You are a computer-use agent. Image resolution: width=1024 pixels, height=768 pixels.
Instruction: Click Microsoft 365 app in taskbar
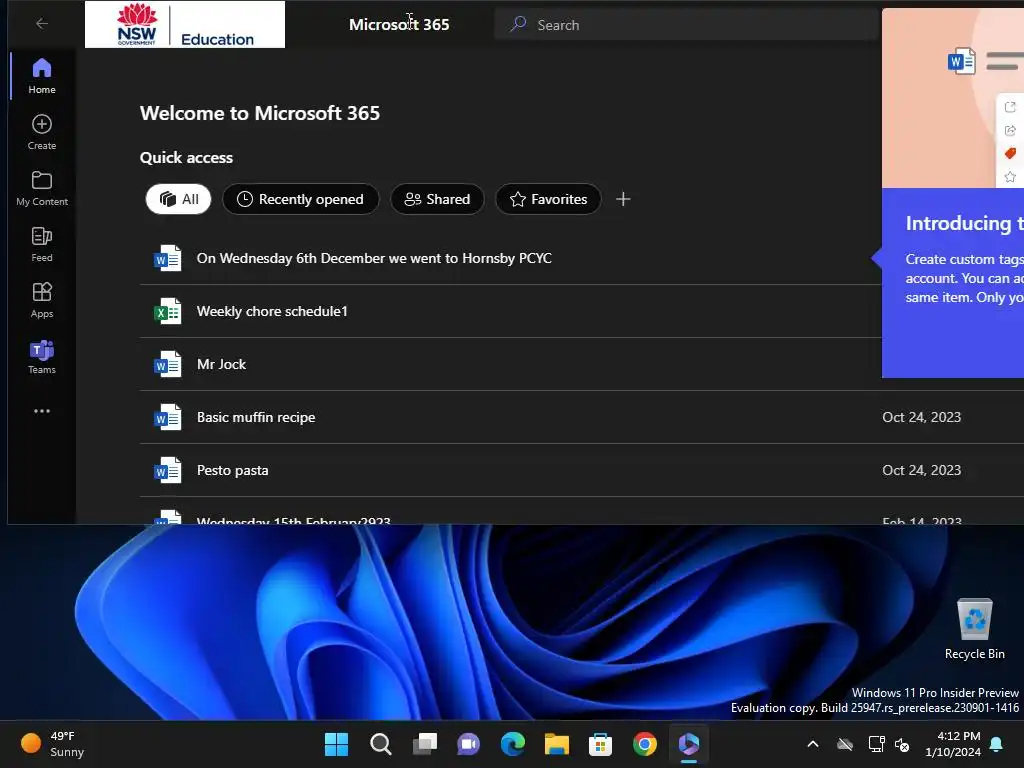click(689, 744)
